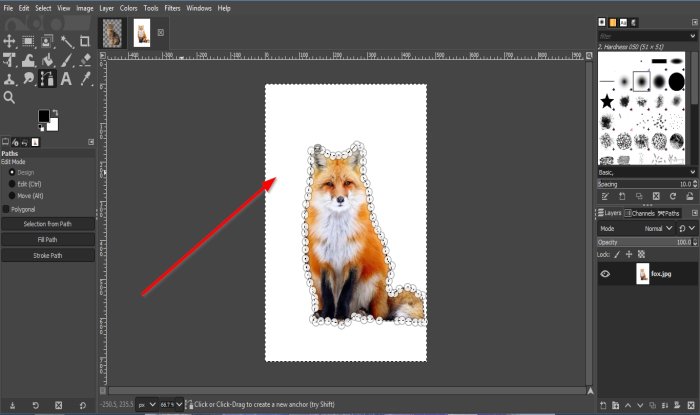Viewport: 700px width, 415px height.
Task: Switch to the Channels tab
Action: (642, 213)
